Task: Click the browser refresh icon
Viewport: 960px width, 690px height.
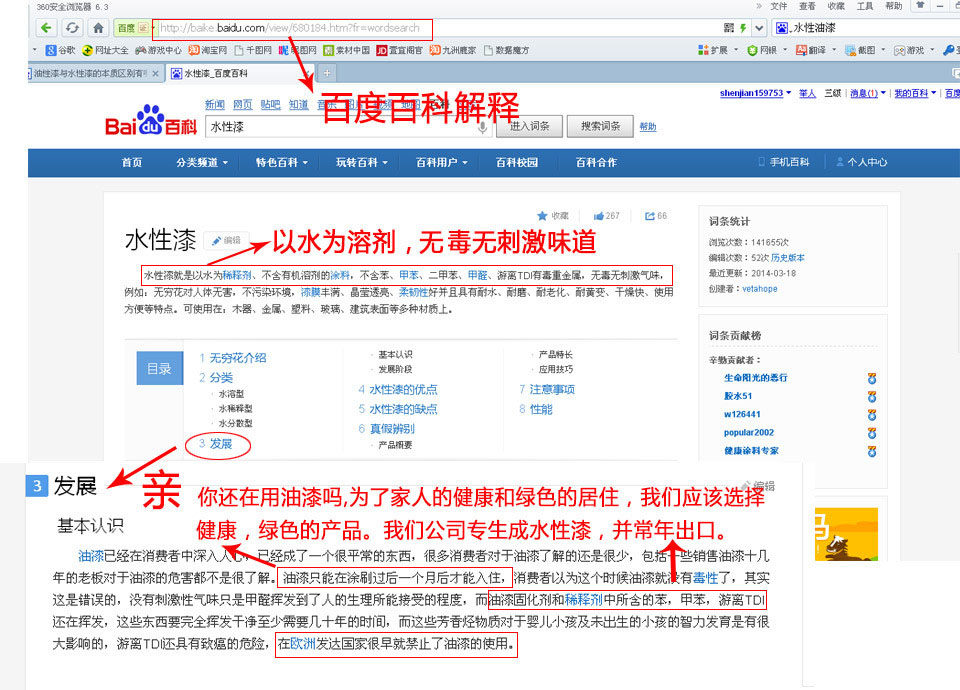Action: tap(72, 28)
